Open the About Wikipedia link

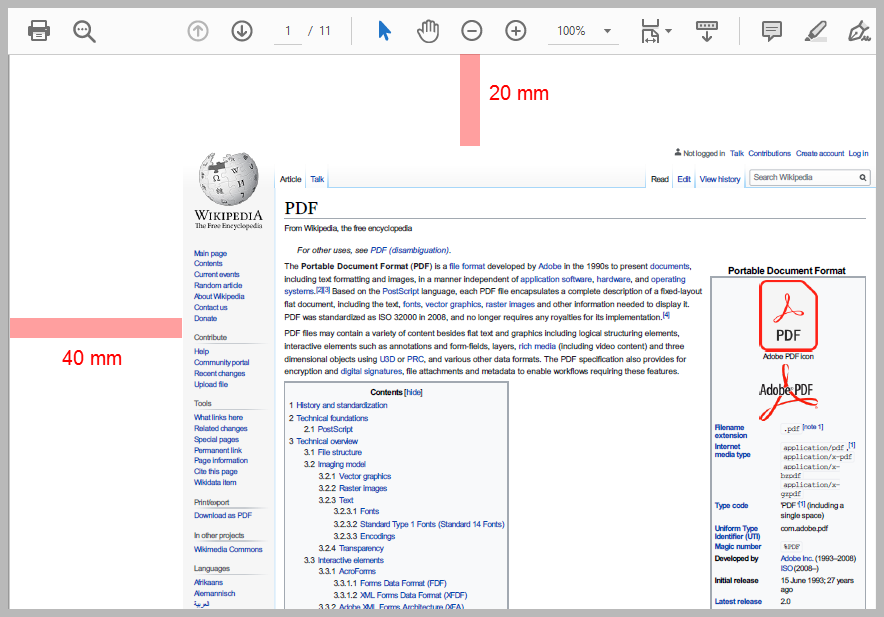(219, 297)
